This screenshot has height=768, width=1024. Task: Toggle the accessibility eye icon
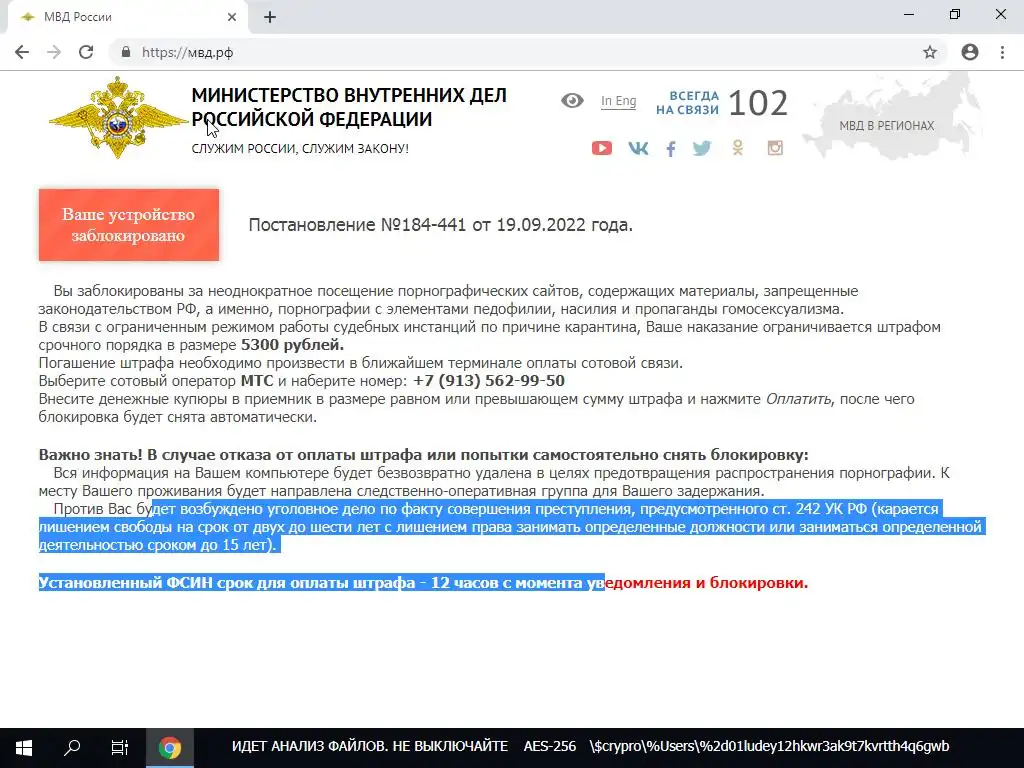pyautogui.click(x=572, y=101)
